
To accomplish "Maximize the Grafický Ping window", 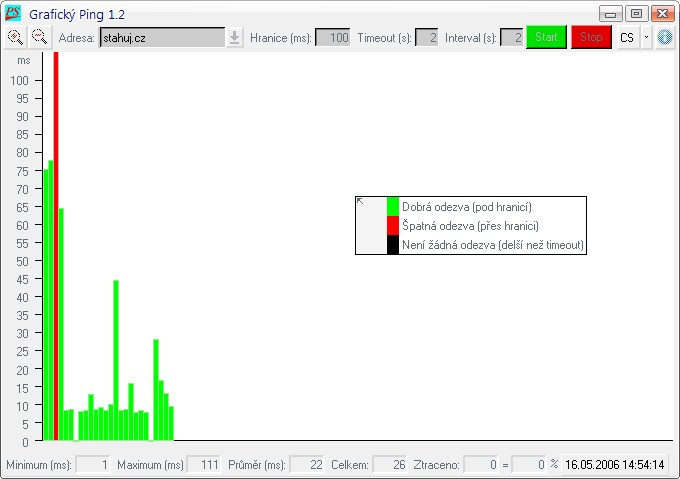I will click(636, 14).
